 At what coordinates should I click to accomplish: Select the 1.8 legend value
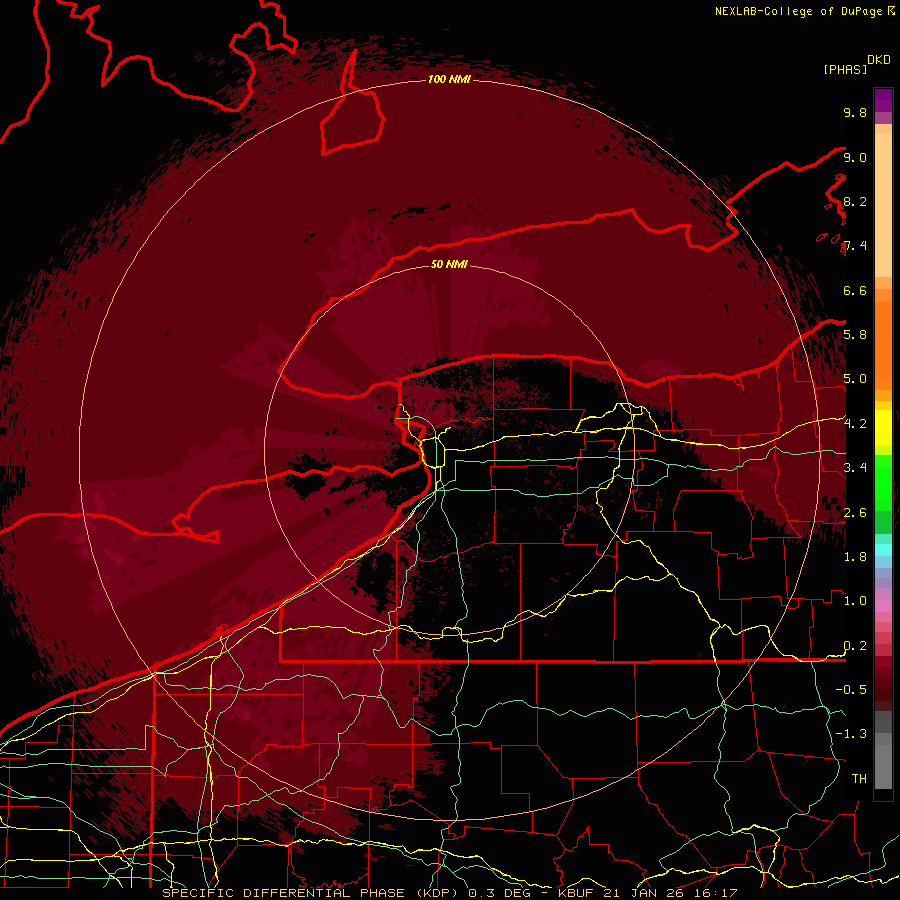point(855,557)
